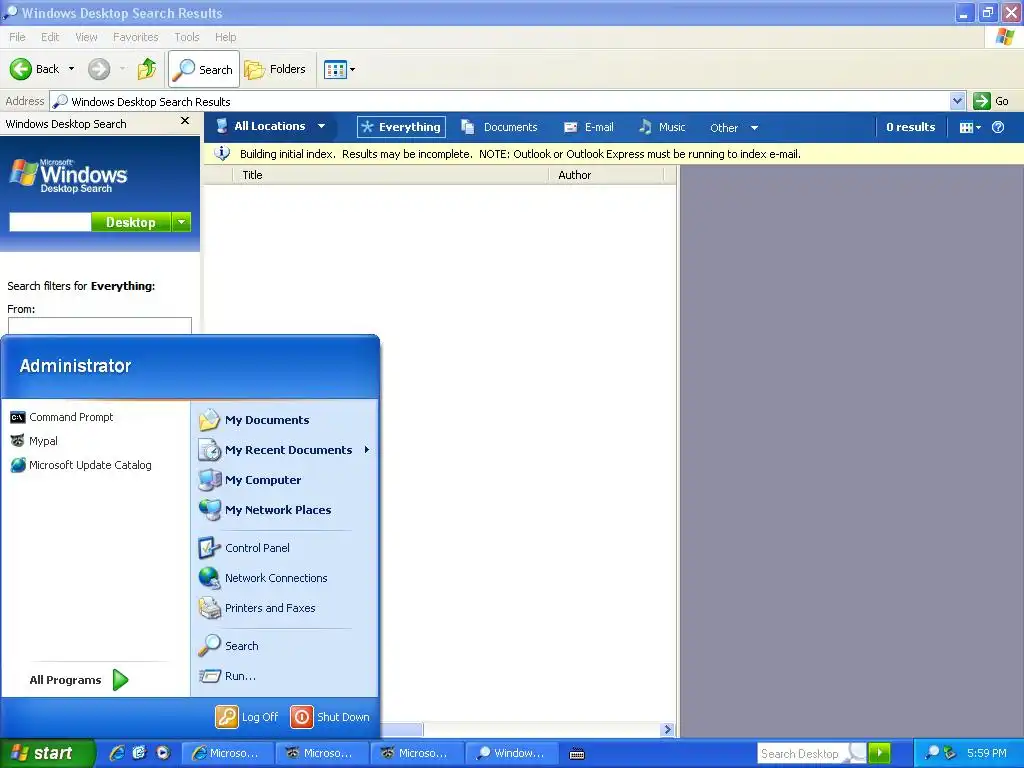Sort results by Author column header
Viewport: 1024px width, 768px height.
click(x=605, y=175)
